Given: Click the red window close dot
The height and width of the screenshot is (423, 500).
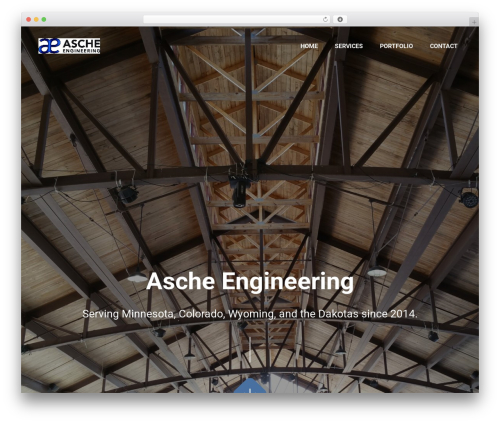Looking at the screenshot, I should click(x=29, y=20).
